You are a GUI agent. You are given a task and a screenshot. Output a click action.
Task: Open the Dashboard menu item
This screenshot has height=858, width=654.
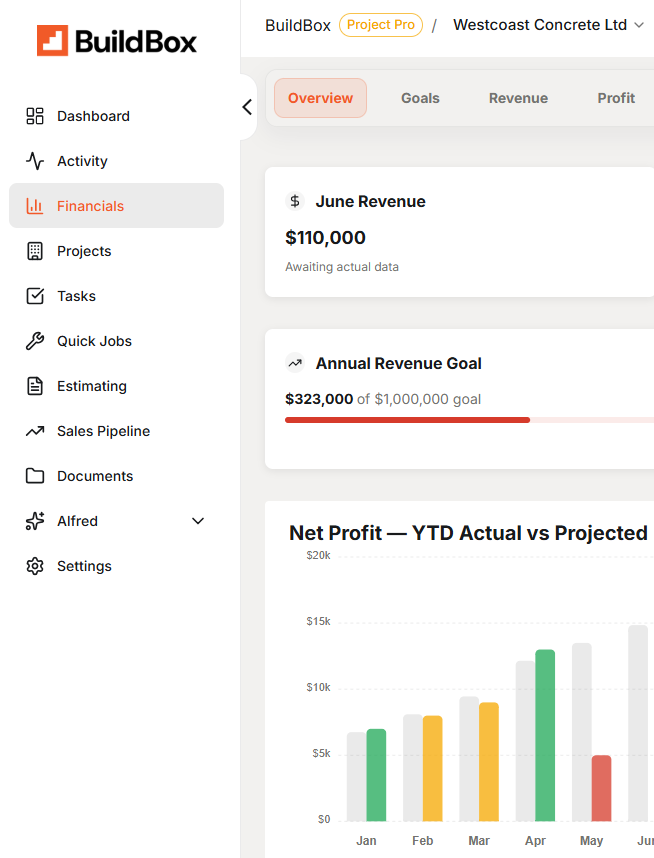click(117, 116)
